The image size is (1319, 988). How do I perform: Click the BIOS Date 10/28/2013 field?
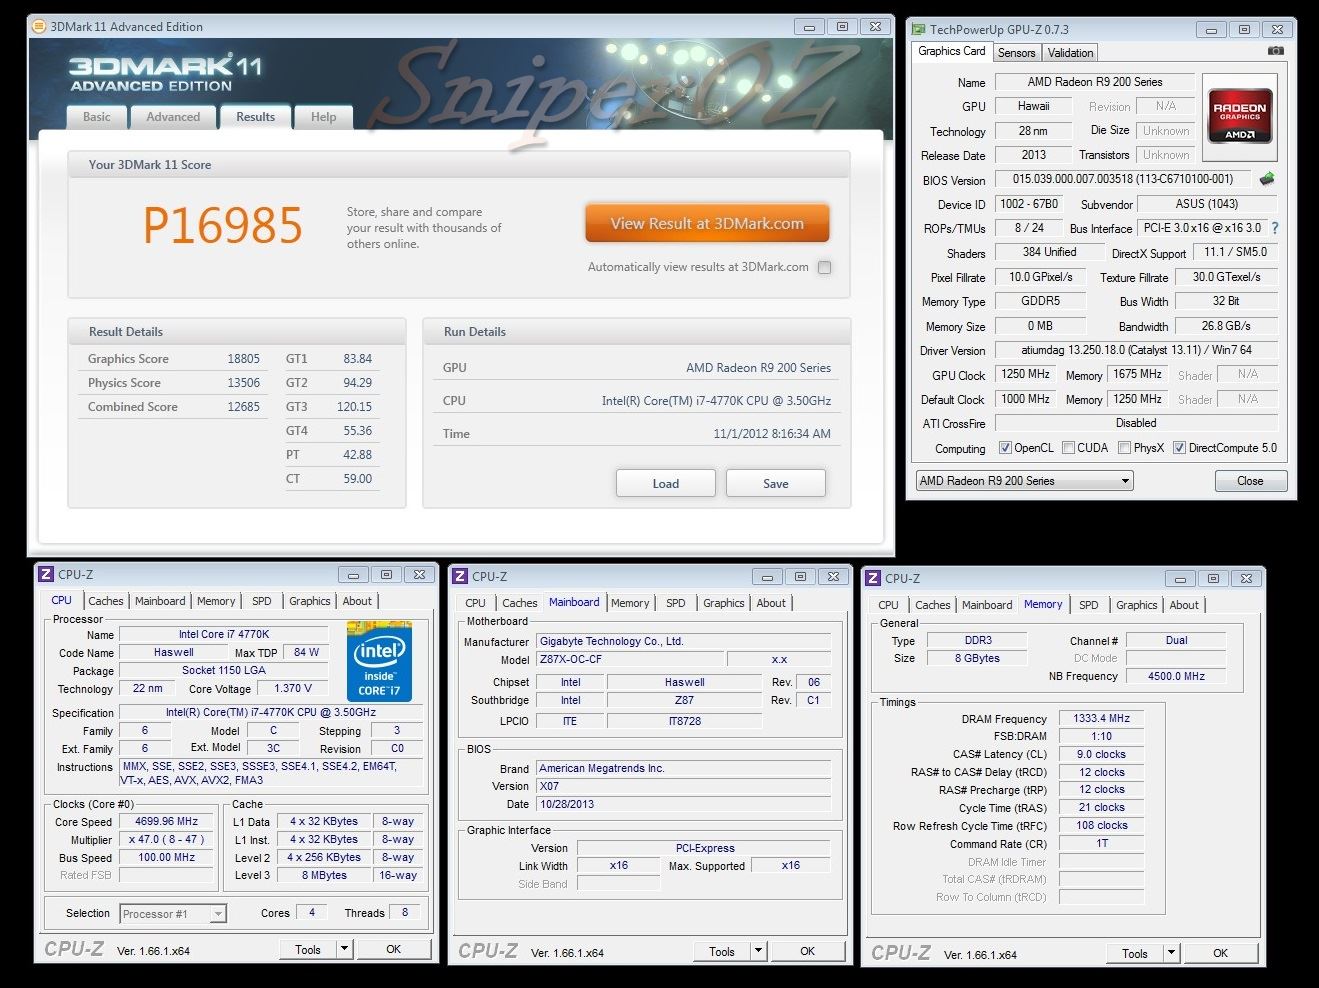[683, 804]
